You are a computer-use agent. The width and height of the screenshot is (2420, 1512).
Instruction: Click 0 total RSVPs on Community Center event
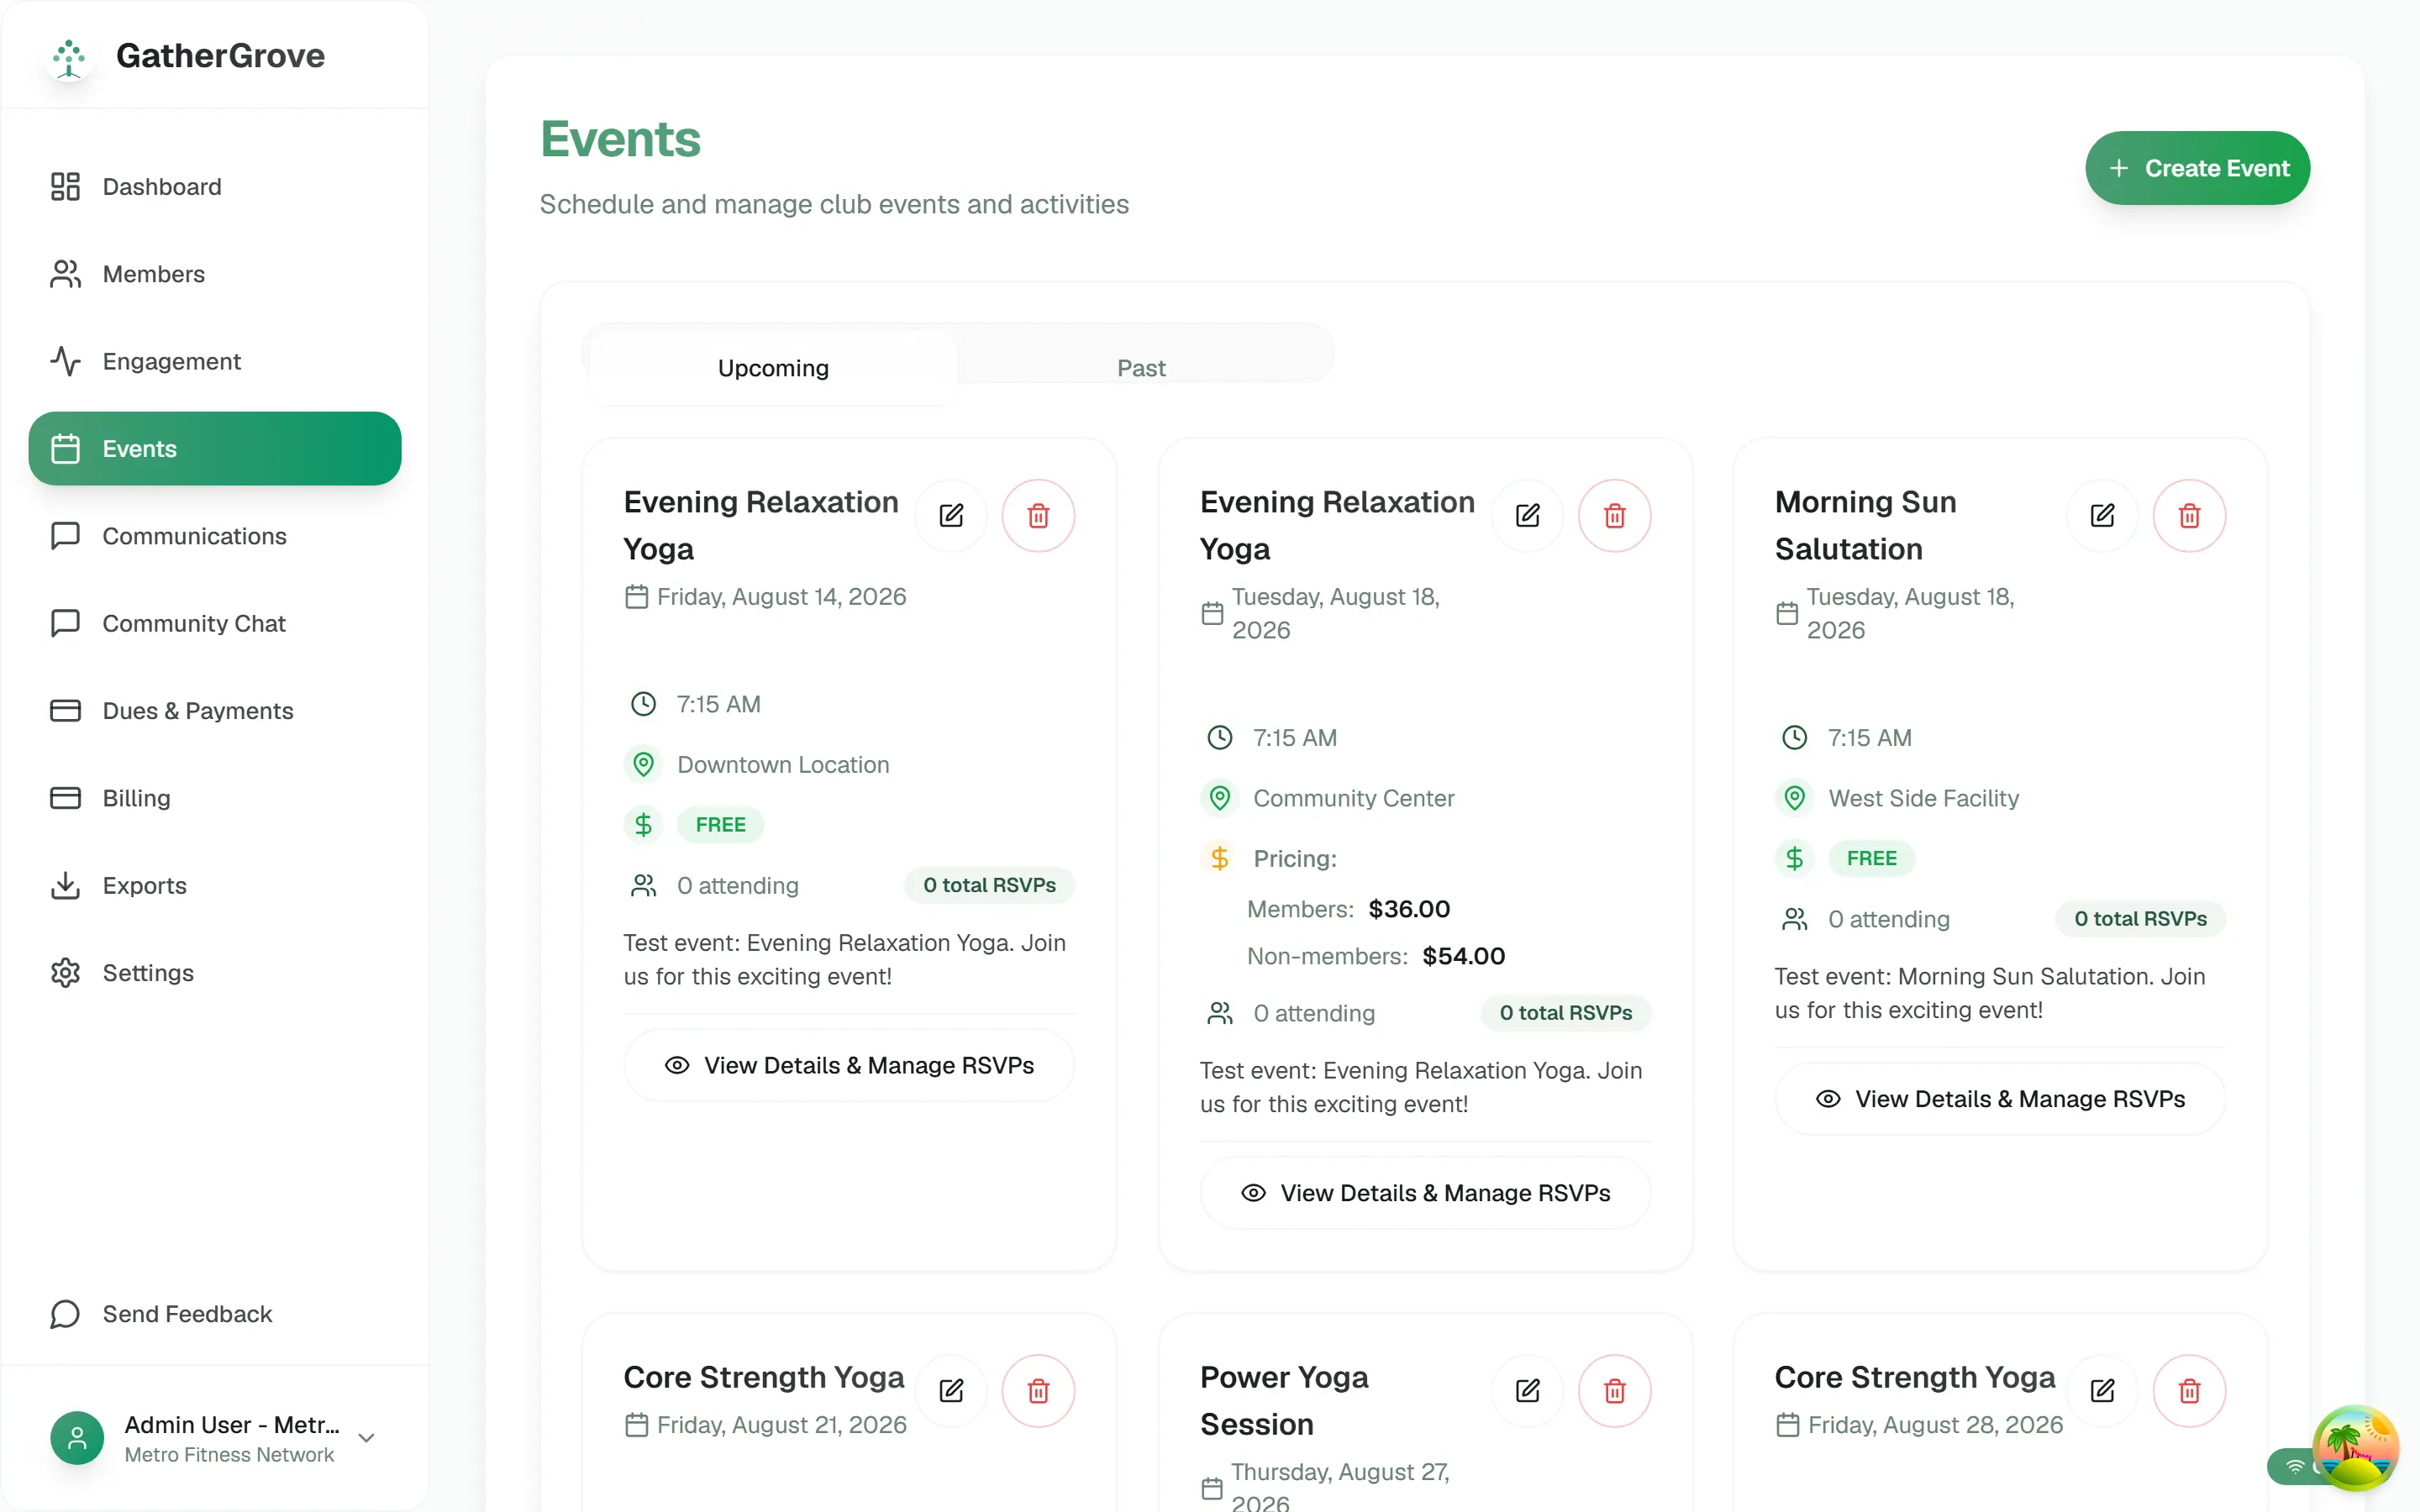tap(1565, 1013)
